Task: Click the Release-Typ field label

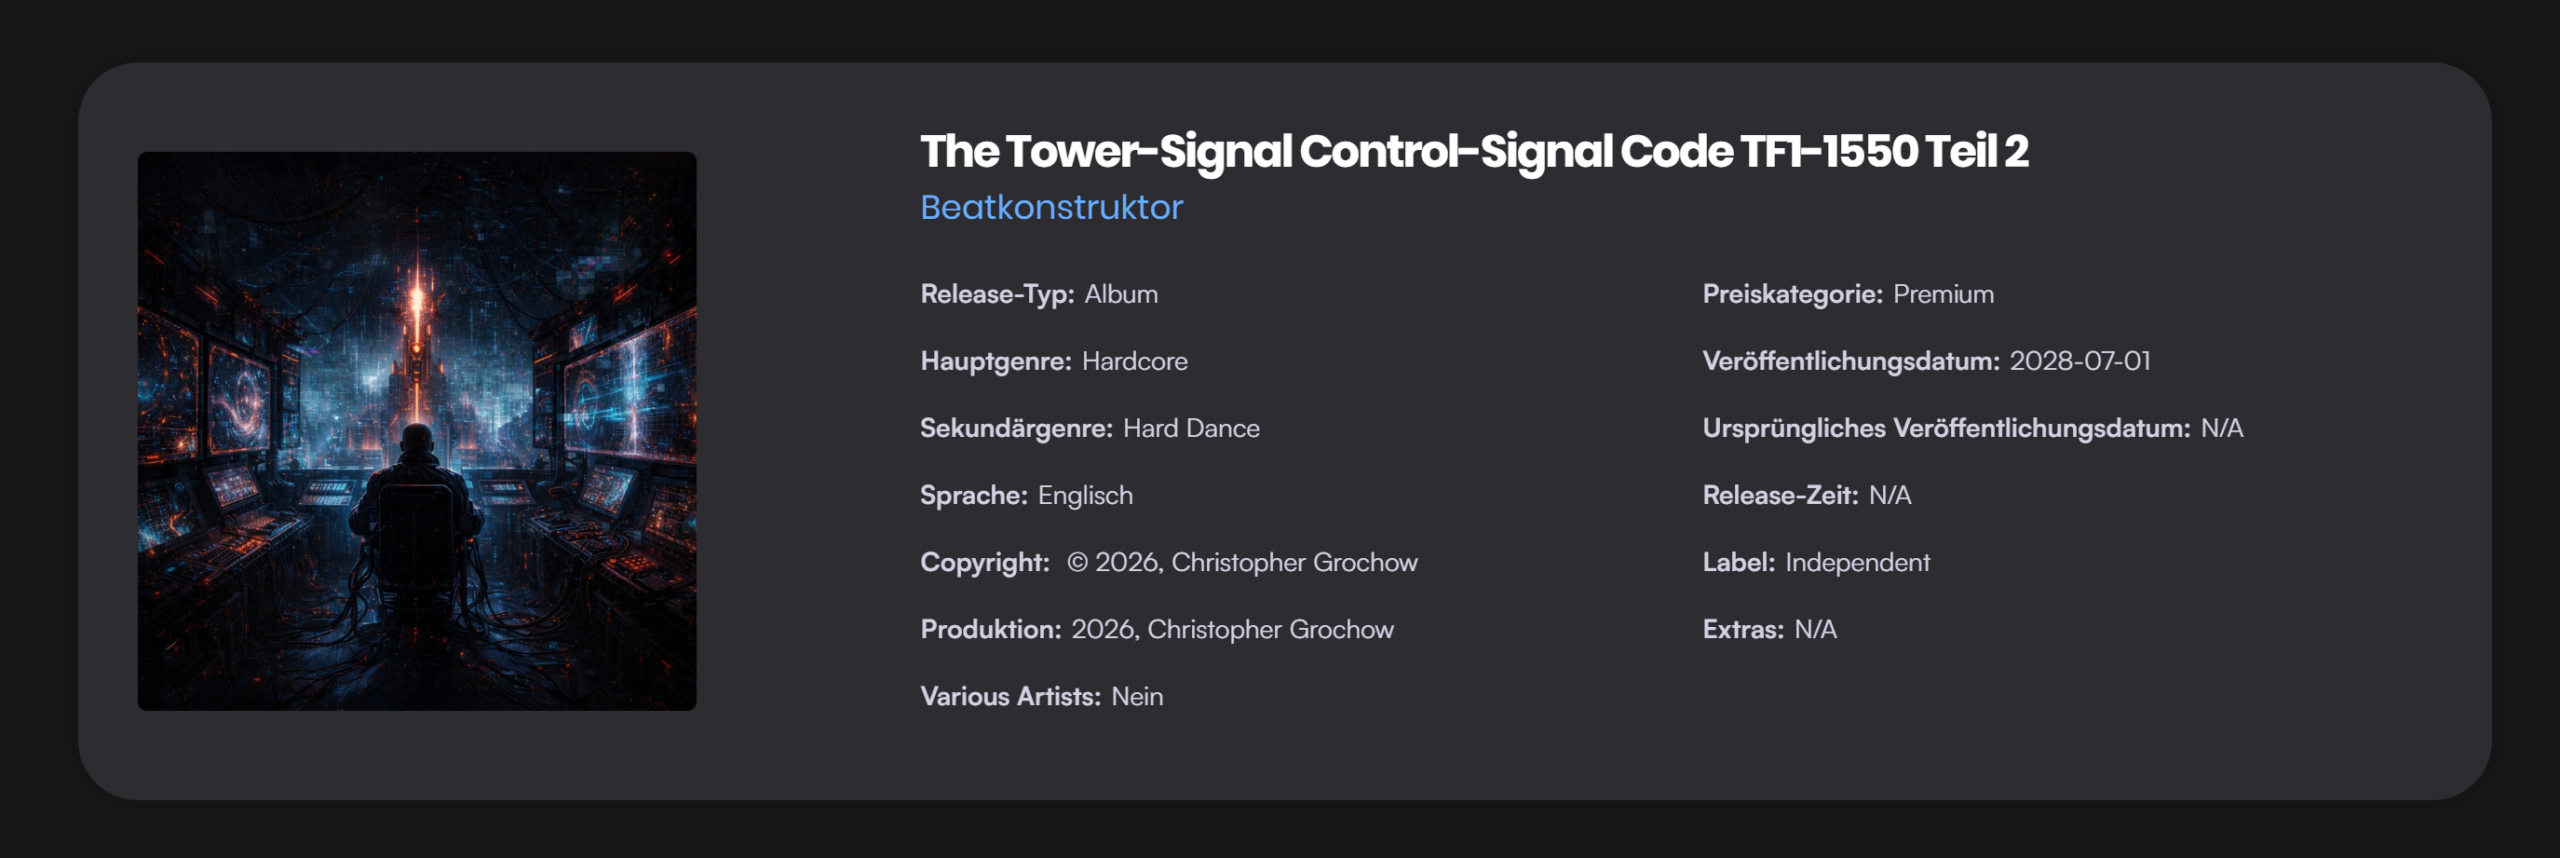Action: [x=997, y=294]
